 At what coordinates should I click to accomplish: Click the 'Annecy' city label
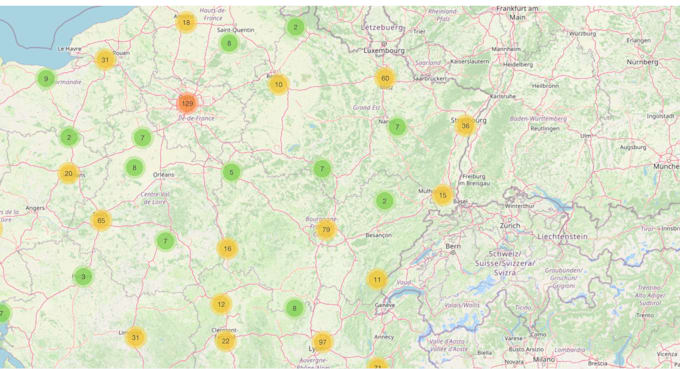384,337
